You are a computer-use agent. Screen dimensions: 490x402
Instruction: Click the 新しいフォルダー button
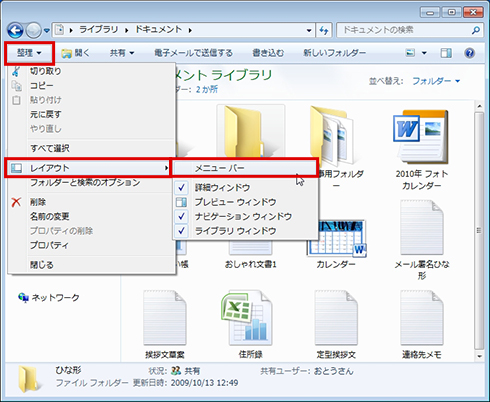tap(334, 53)
